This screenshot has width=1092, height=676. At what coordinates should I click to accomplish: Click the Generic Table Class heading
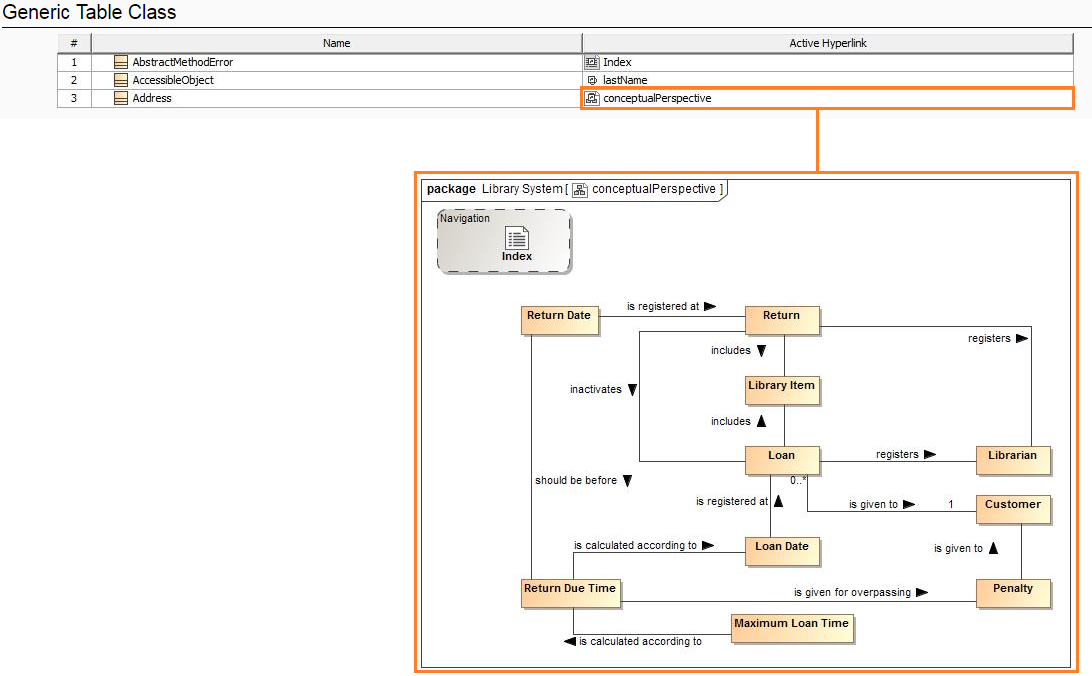(x=89, y=12)
